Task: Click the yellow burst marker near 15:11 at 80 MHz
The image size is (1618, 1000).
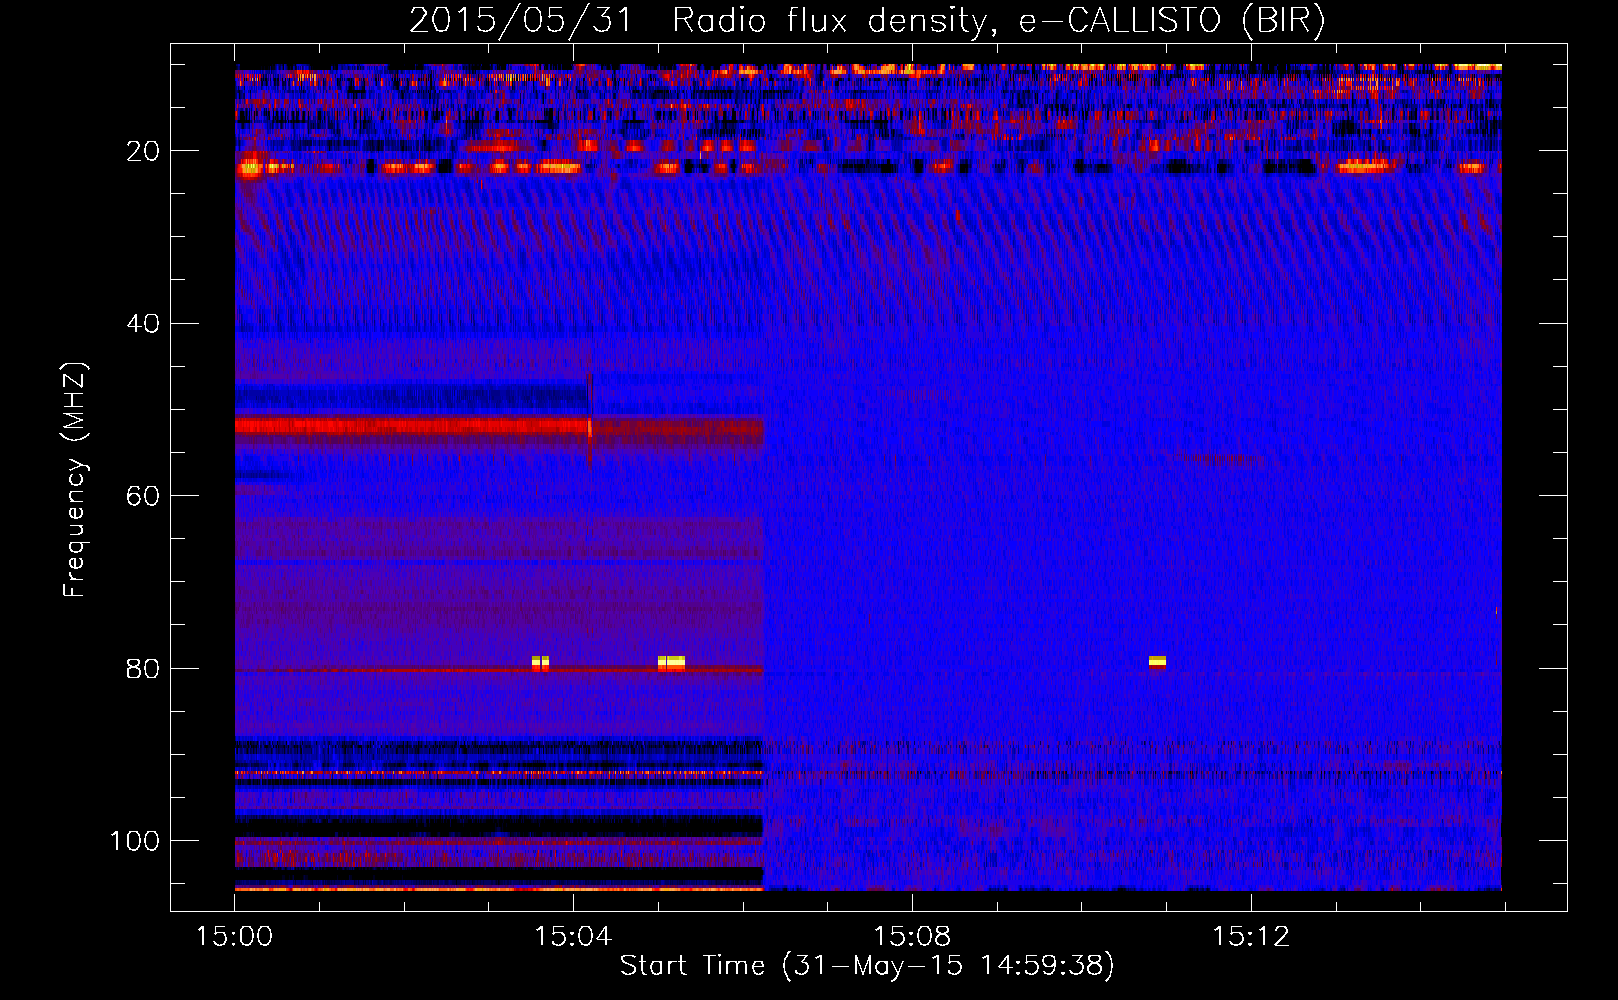Action: click(x=1157, y=661)
